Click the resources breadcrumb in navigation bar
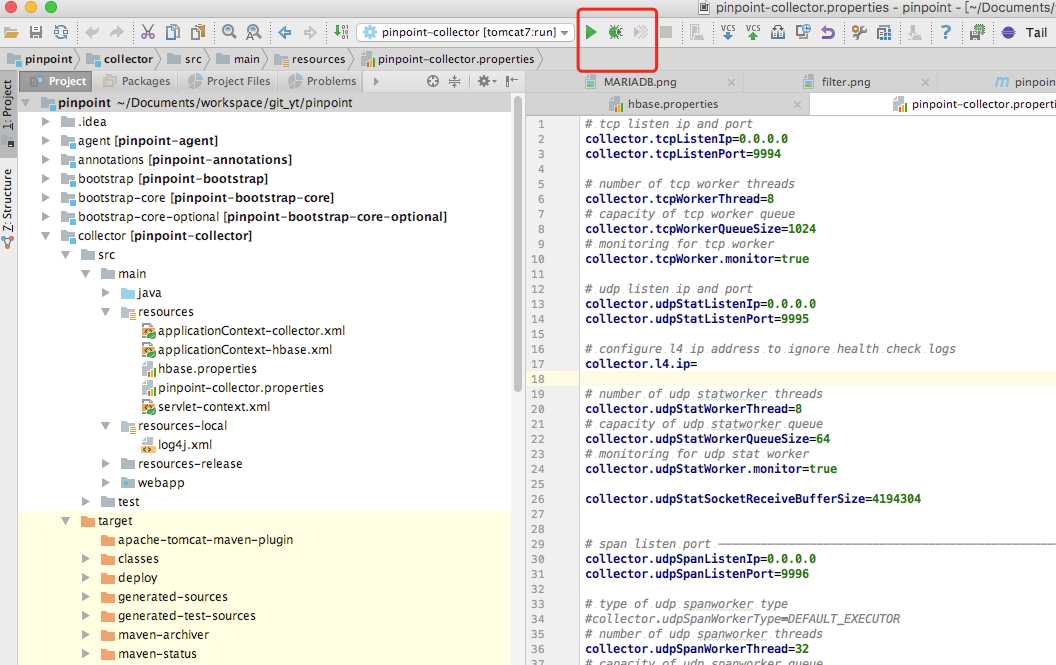Image resolution: width=1056 pixels, height=665 pixels. pos(310,59)
